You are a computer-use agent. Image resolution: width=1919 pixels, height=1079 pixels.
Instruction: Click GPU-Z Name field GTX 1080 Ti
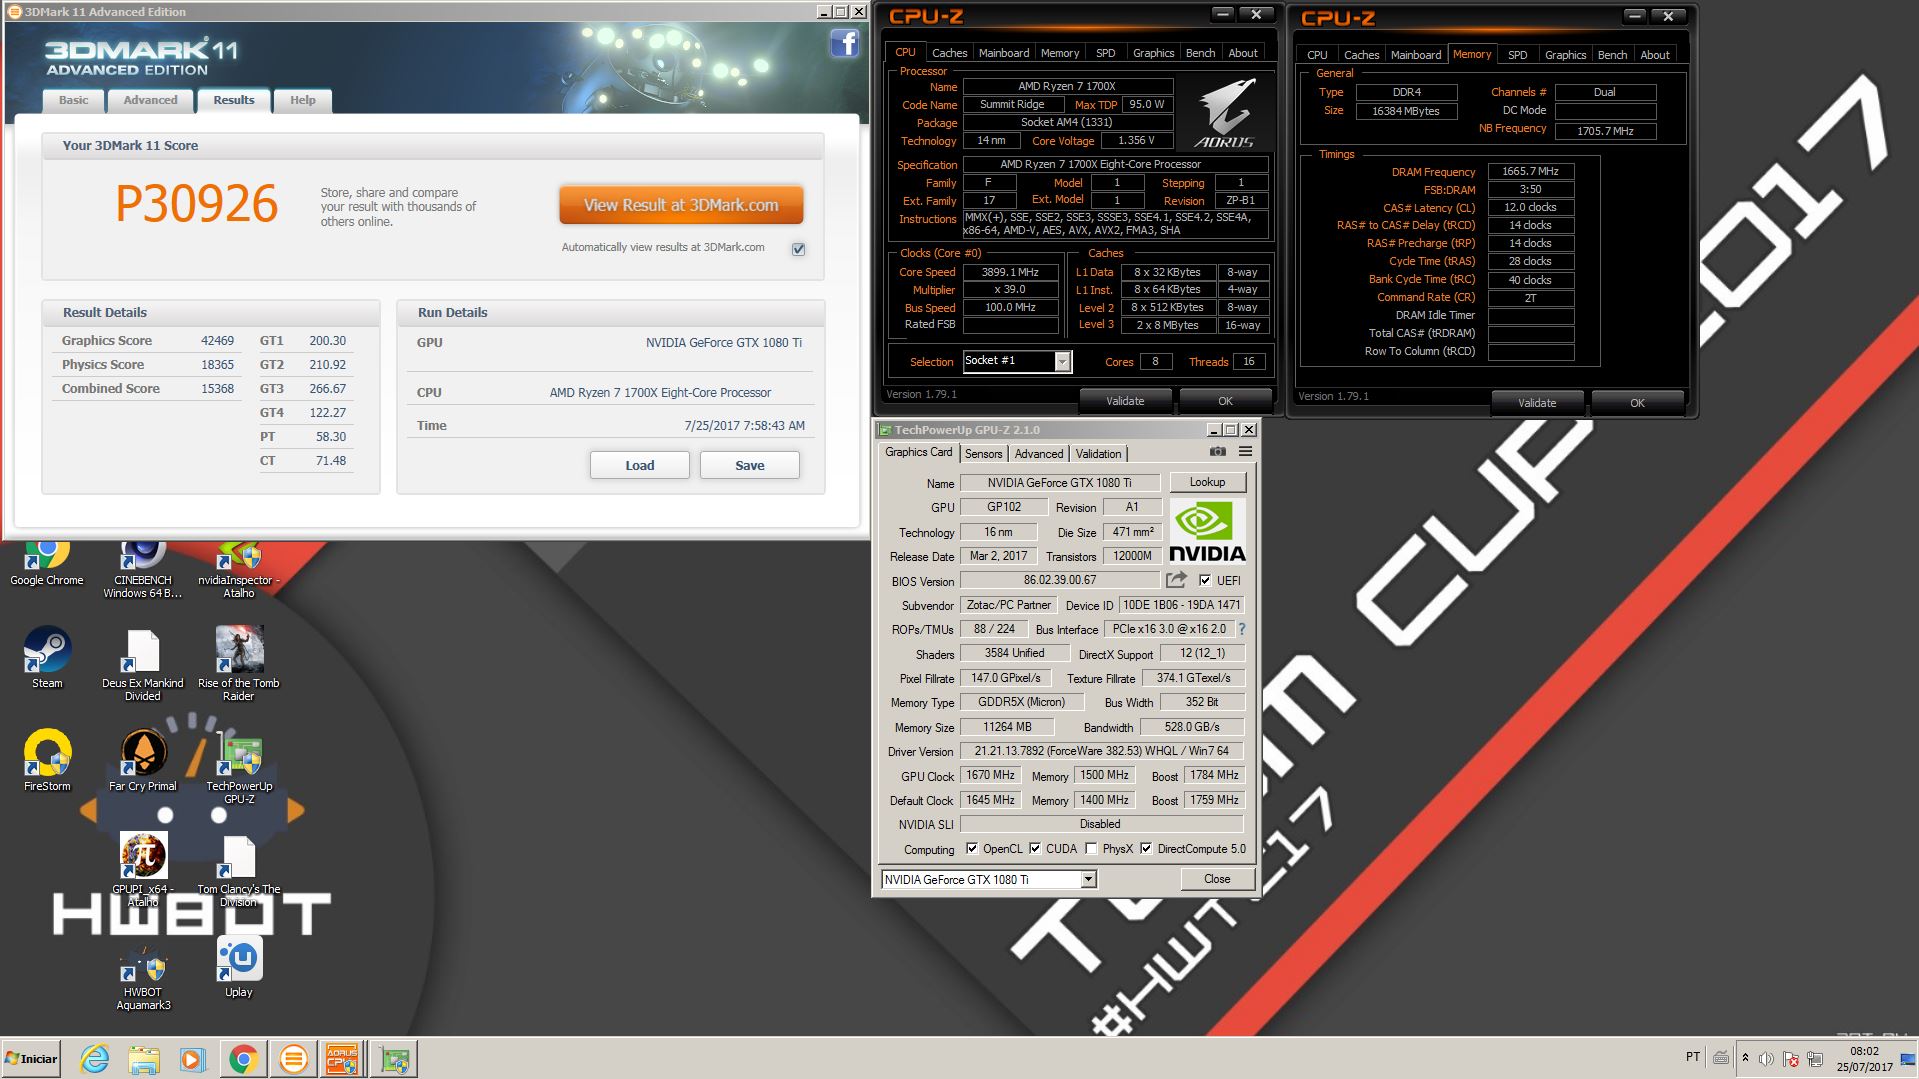[1060, 482]
